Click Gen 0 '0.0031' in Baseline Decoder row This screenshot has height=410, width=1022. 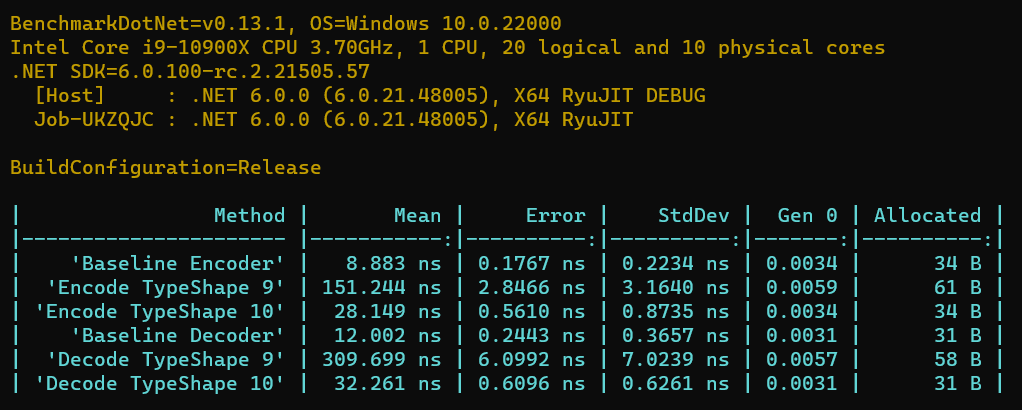point(802,335)
